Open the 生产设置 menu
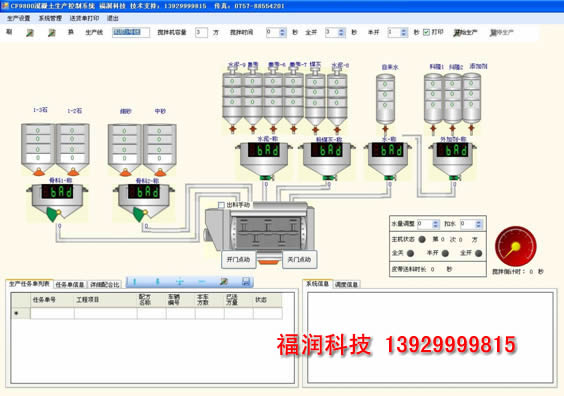Image resolution: width=564 pixels, height=396 pixels. 18,18
